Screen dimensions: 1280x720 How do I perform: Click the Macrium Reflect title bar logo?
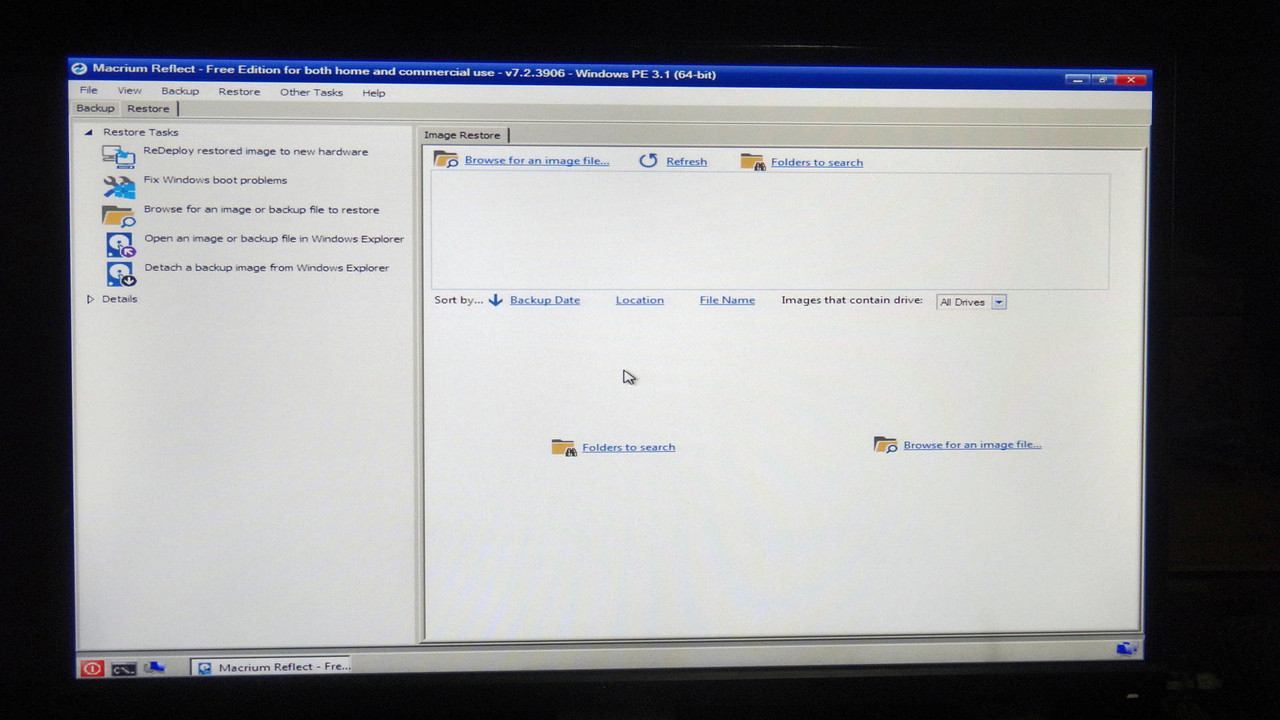point(80,69)
